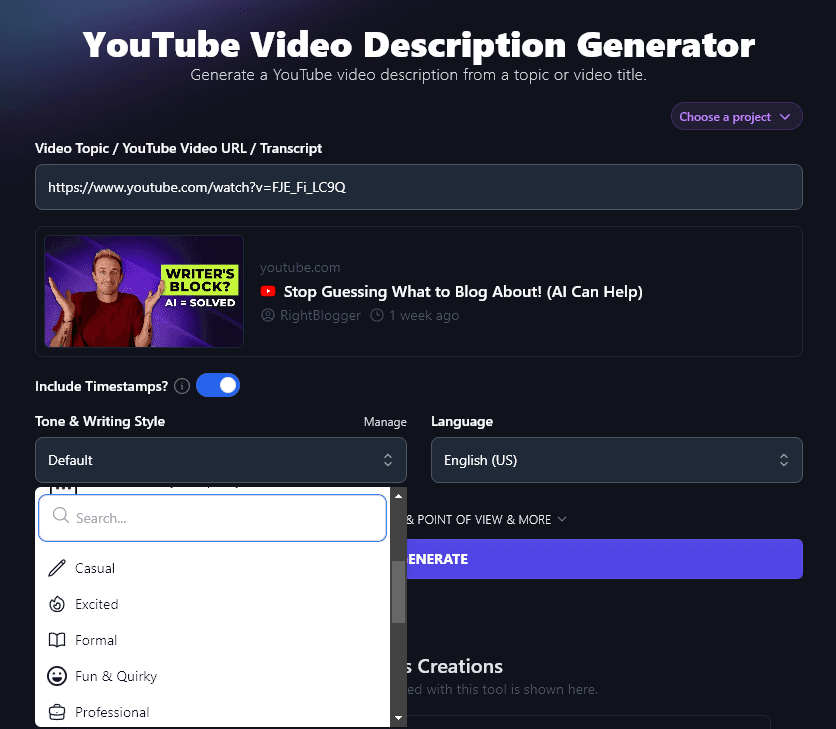The height and width of the screenshot is (729, 836).
Task: Click the Generate button
Action: click(x=600, y=559)
